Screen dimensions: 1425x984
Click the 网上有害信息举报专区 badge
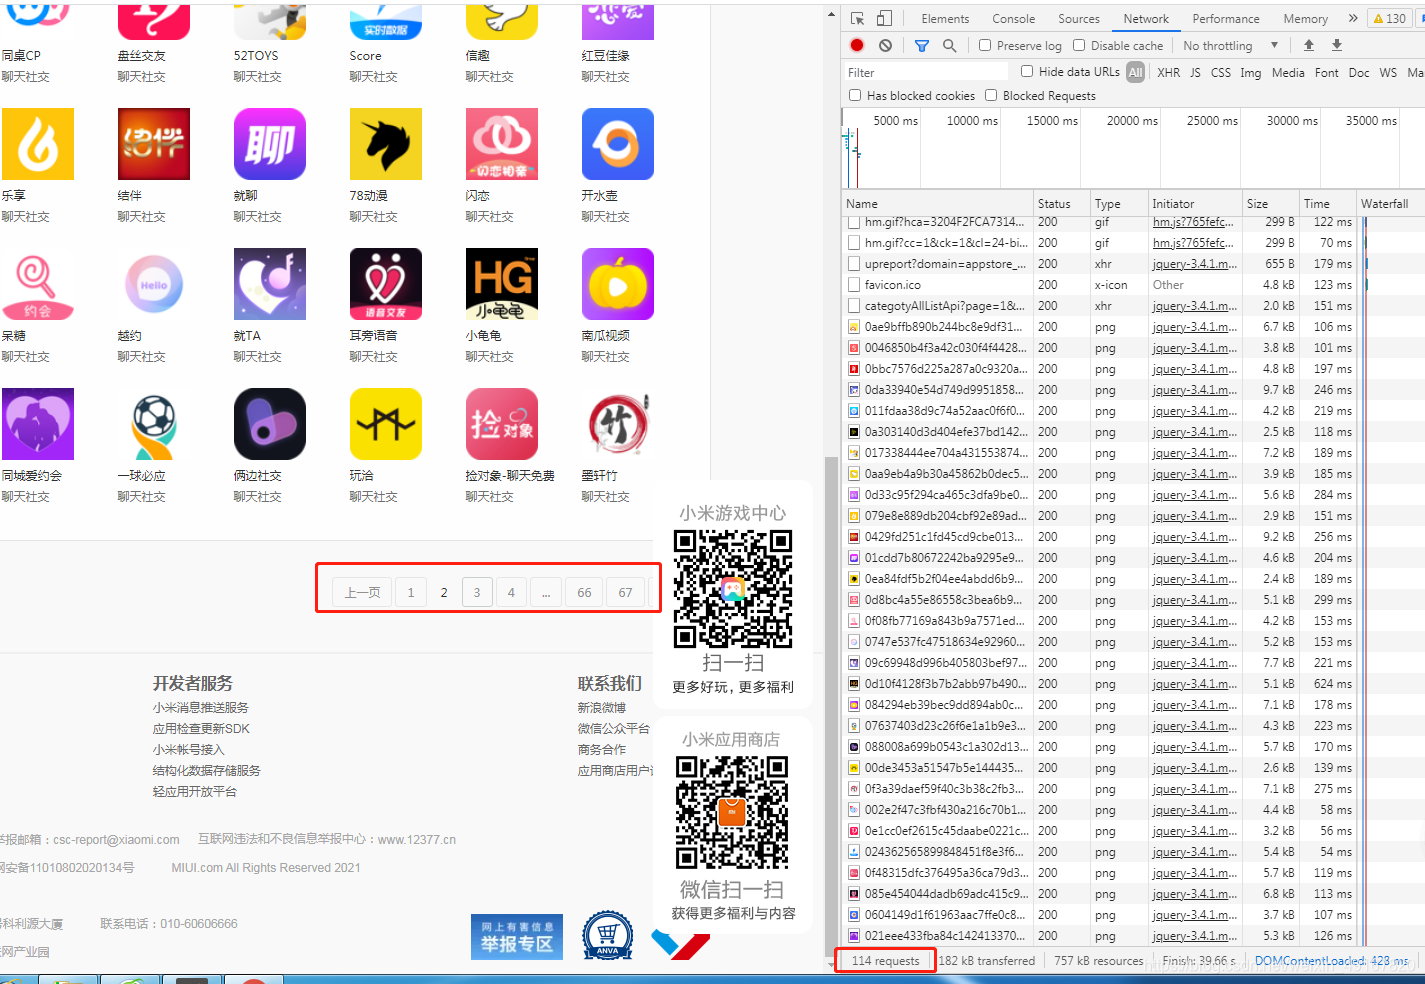517,936
